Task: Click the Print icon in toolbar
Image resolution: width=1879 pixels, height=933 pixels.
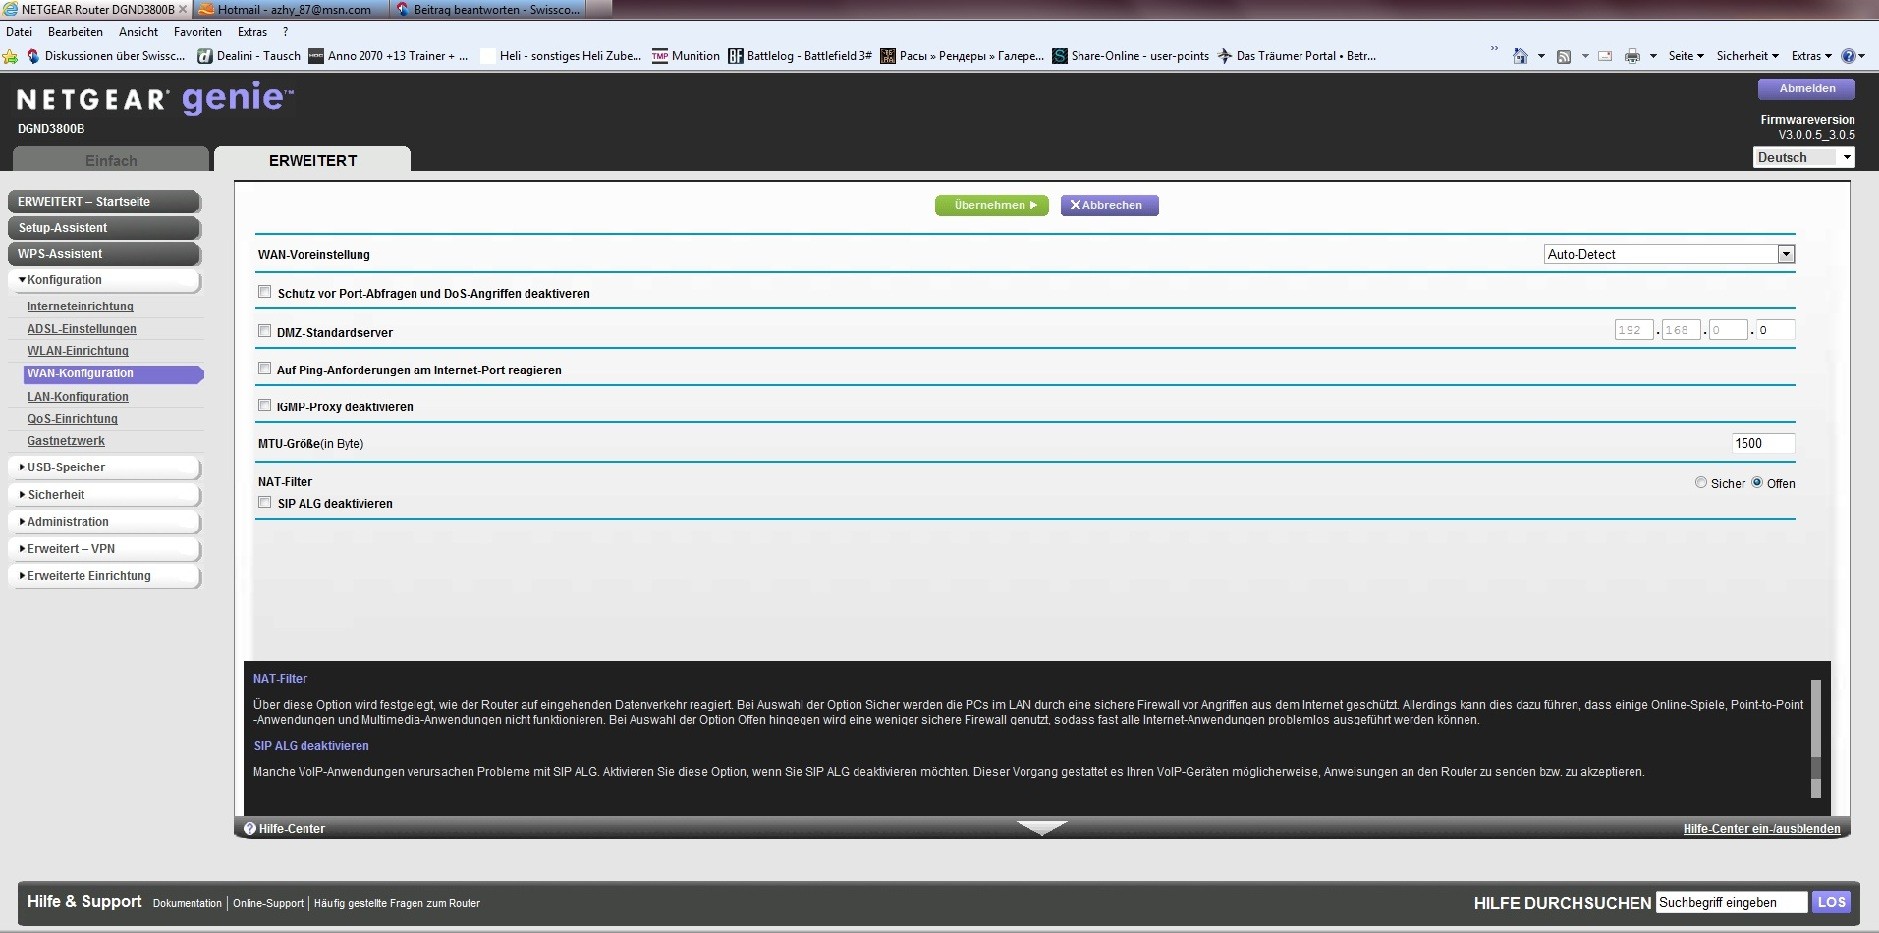Action: point(1632,56)
